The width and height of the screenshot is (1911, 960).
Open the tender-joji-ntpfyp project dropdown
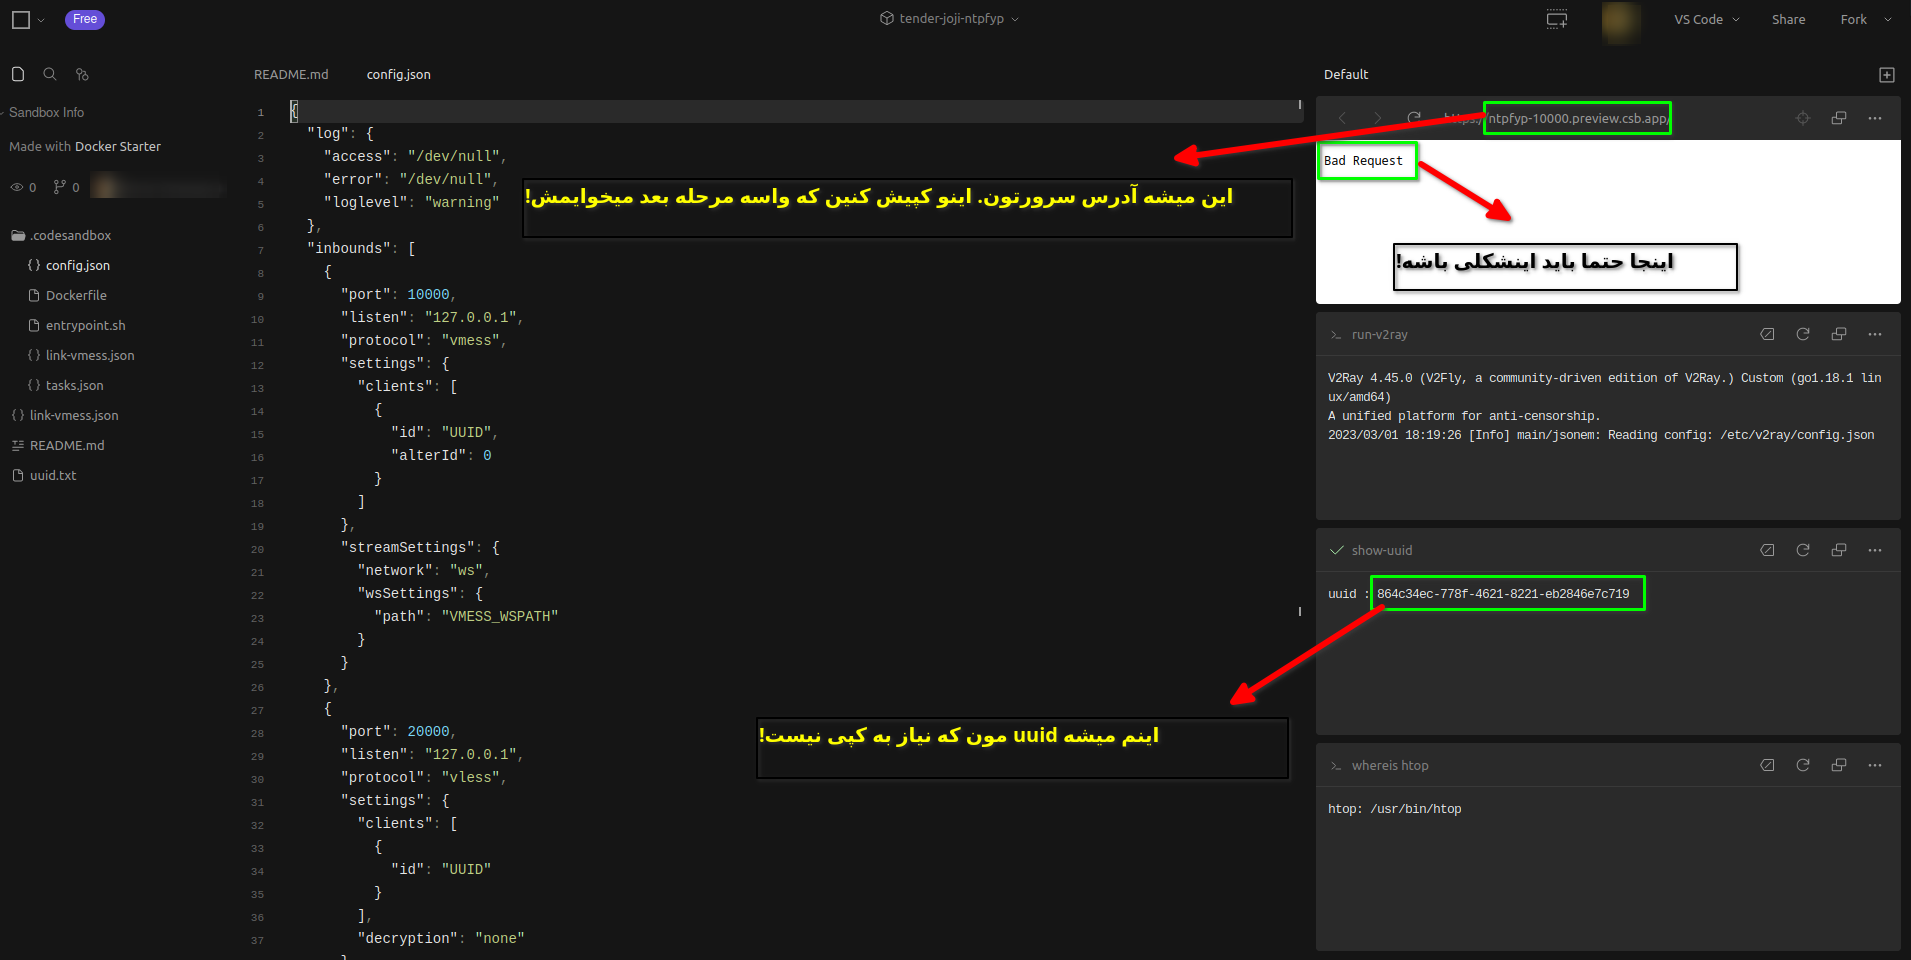click(x=949, y=19)
